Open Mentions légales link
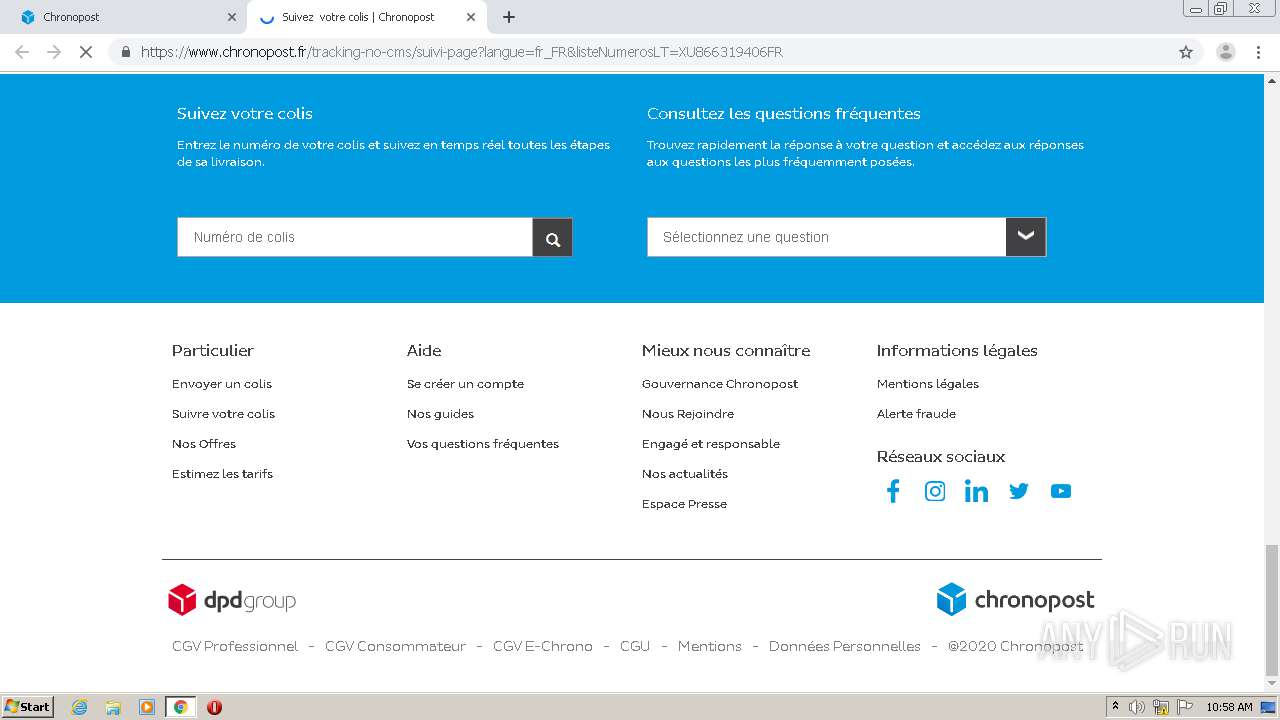The height and width of the screenshot is (720, 1280). point(928,384)
